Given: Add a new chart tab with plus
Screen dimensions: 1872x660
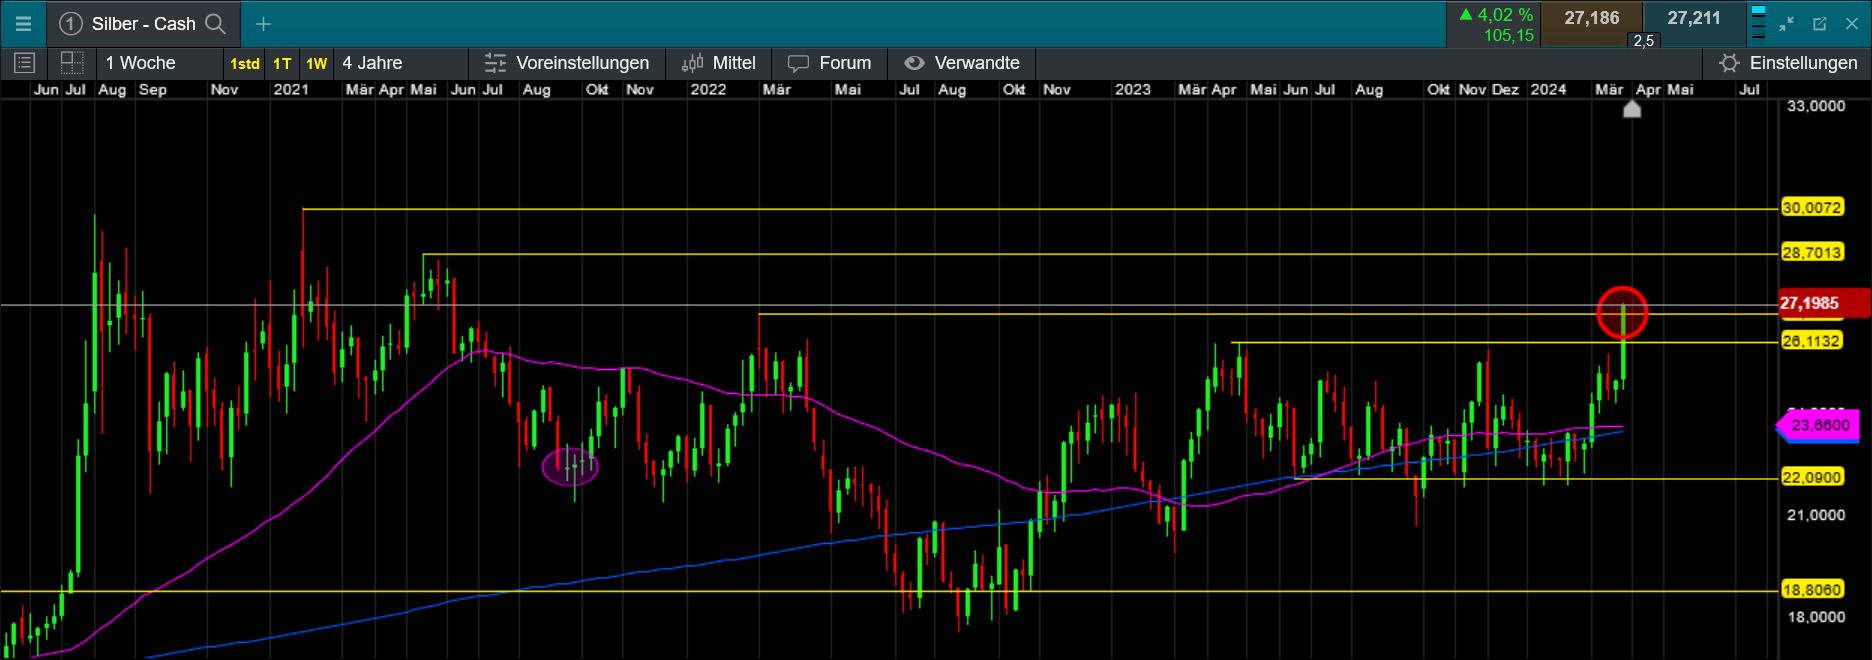Looking at the screenshot, I should [x=263, y=24].
